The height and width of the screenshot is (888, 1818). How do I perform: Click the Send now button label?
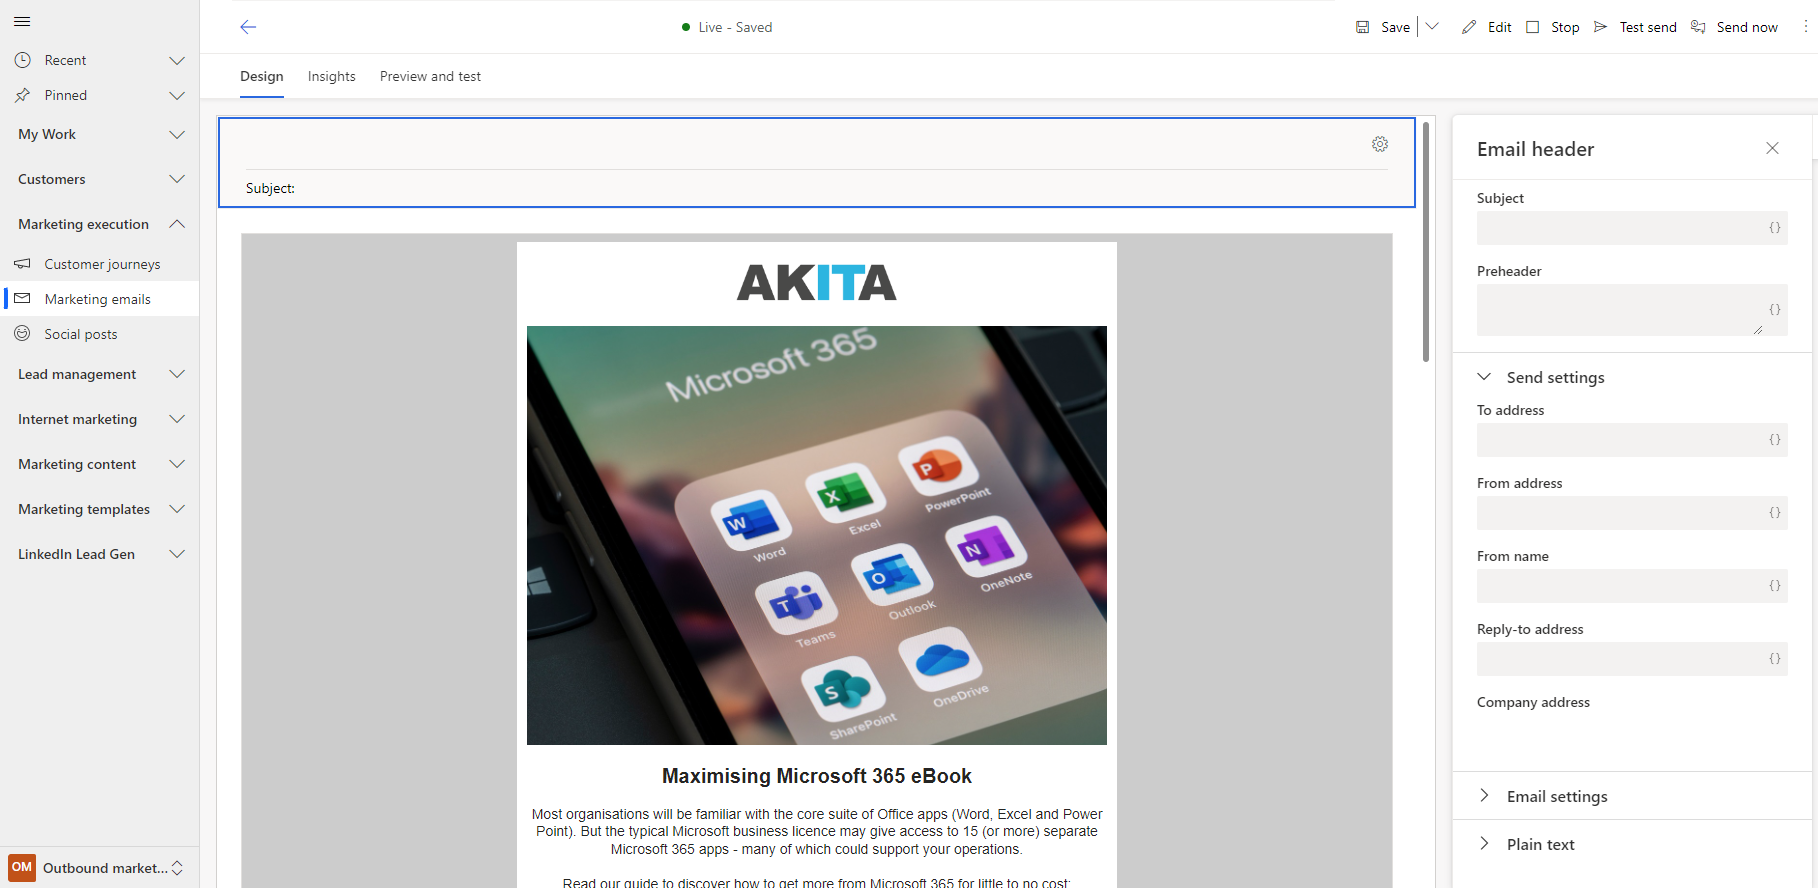(x=1747, y=27)
